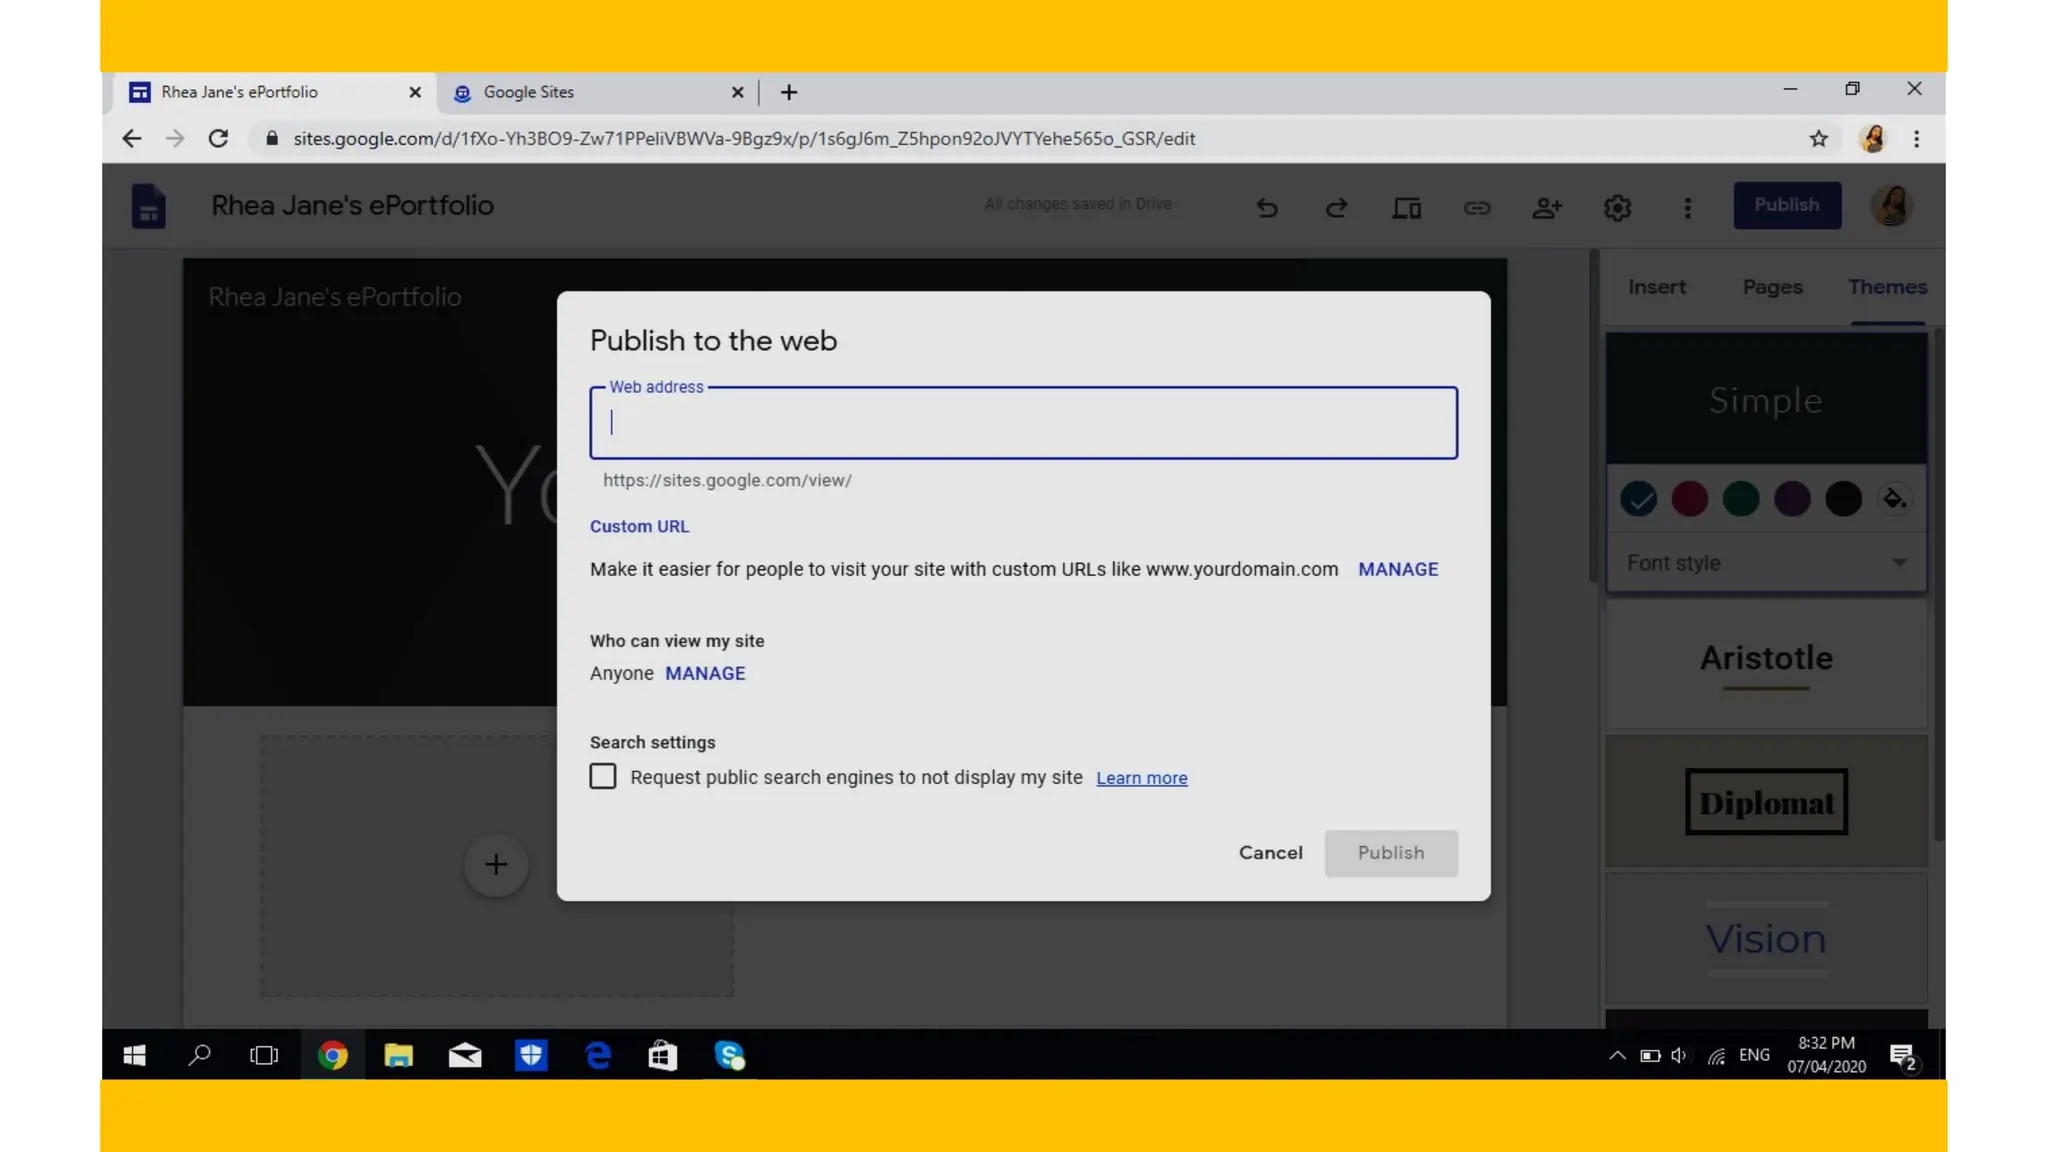Expand the Font style dropdown

1766,563
